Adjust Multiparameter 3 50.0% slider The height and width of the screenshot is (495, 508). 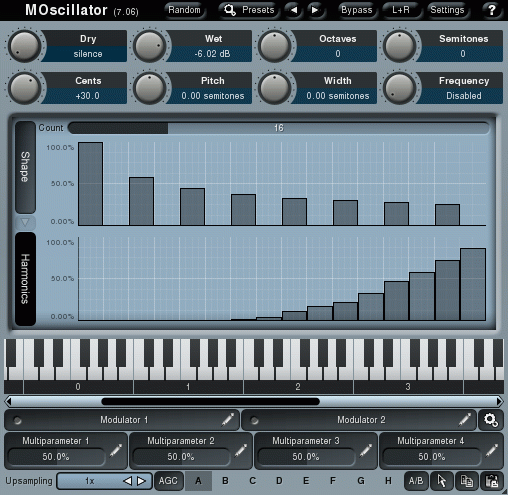coord(306,457)
